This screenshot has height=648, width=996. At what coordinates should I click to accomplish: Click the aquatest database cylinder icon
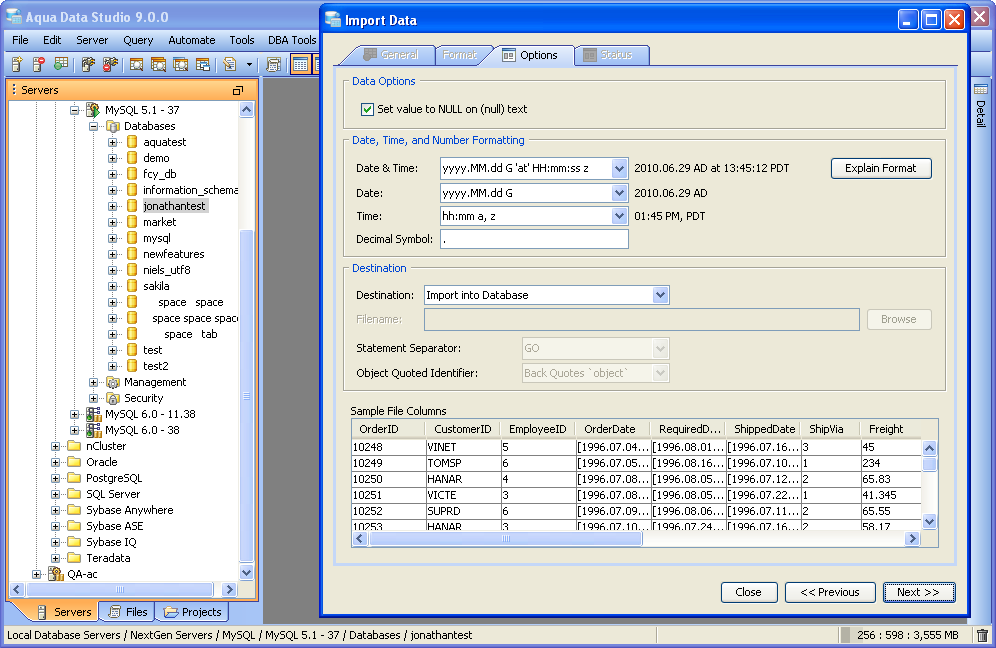pyautogui.click(x=132, y=142)
